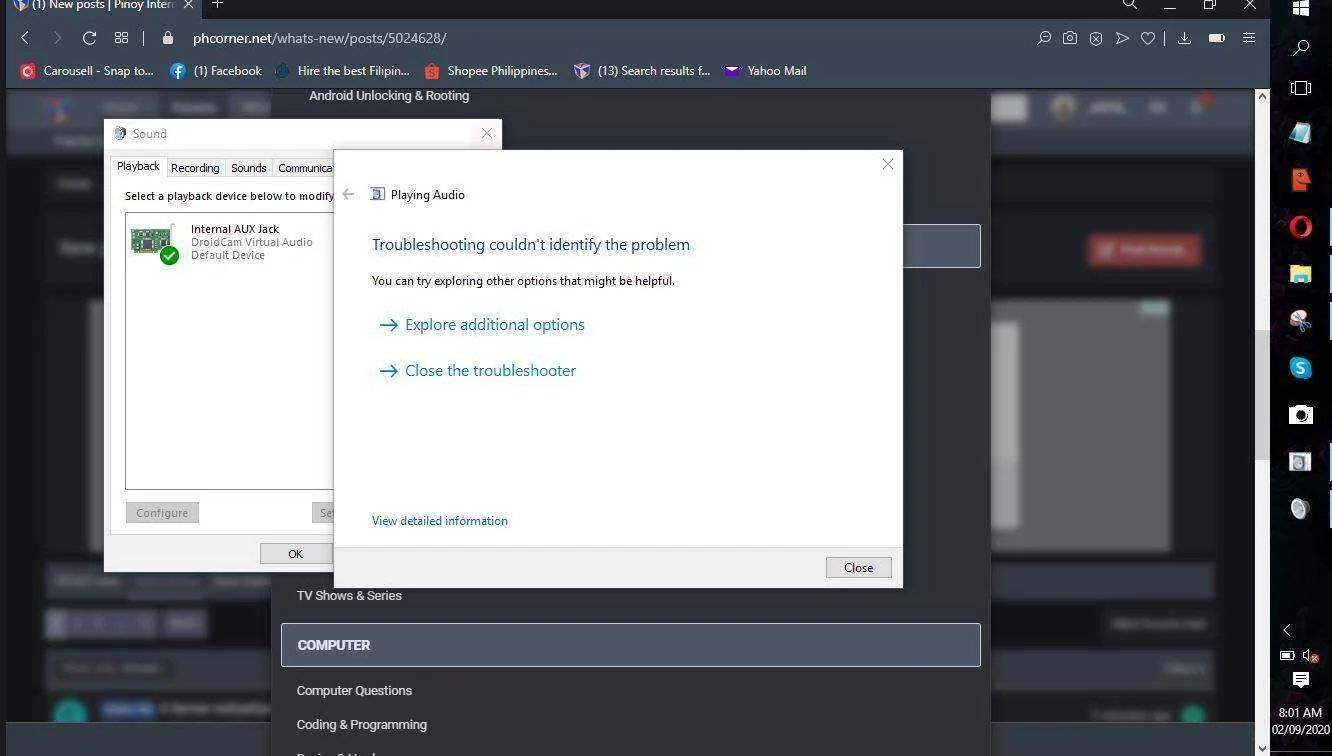Click the COMPUTER category header
Viewport: 1332px width, 756px height.
(631, 645)
